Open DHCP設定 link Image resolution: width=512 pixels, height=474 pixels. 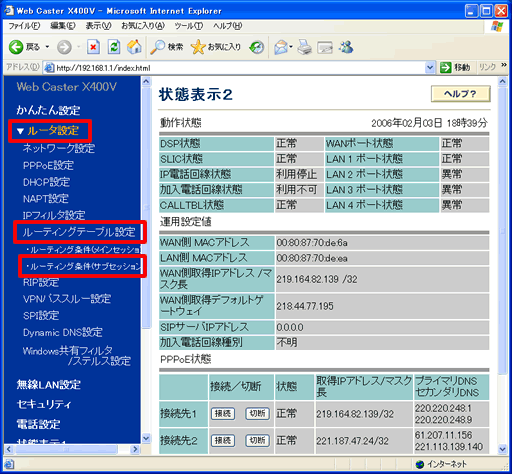pyautogui.click(x=46, y=182)
